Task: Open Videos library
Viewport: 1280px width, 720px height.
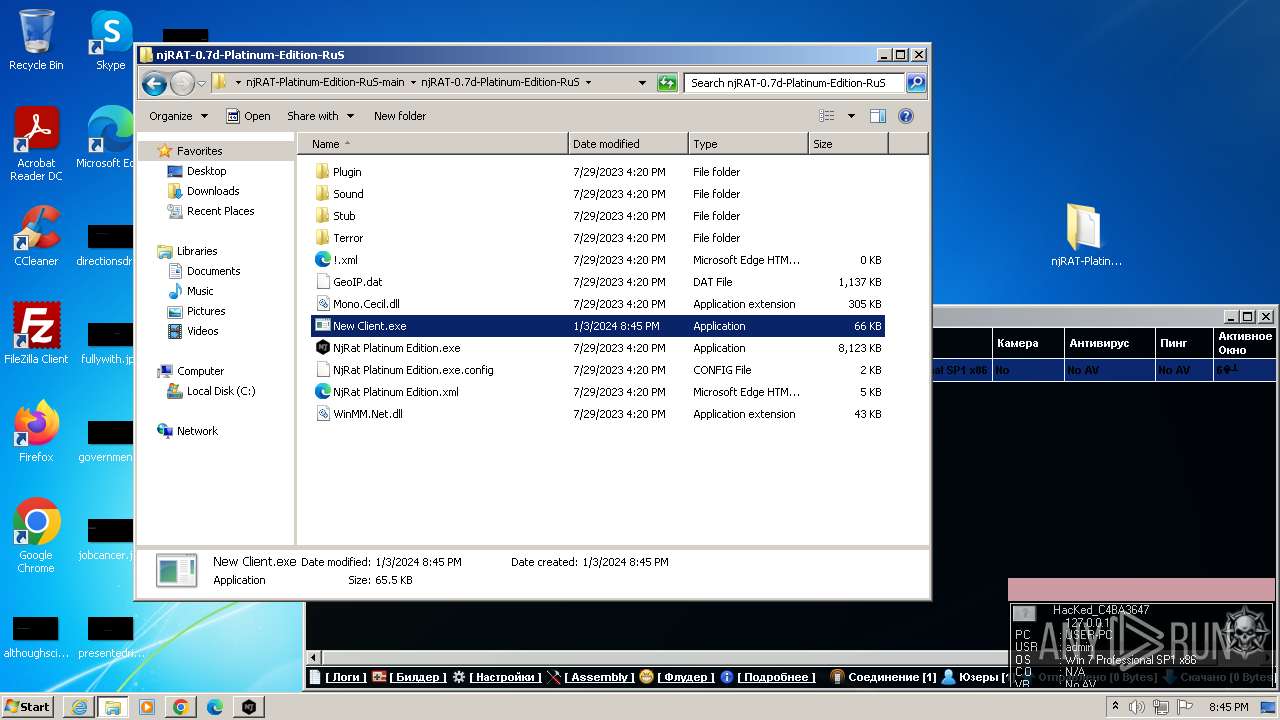Action: (x=202, y=331)
